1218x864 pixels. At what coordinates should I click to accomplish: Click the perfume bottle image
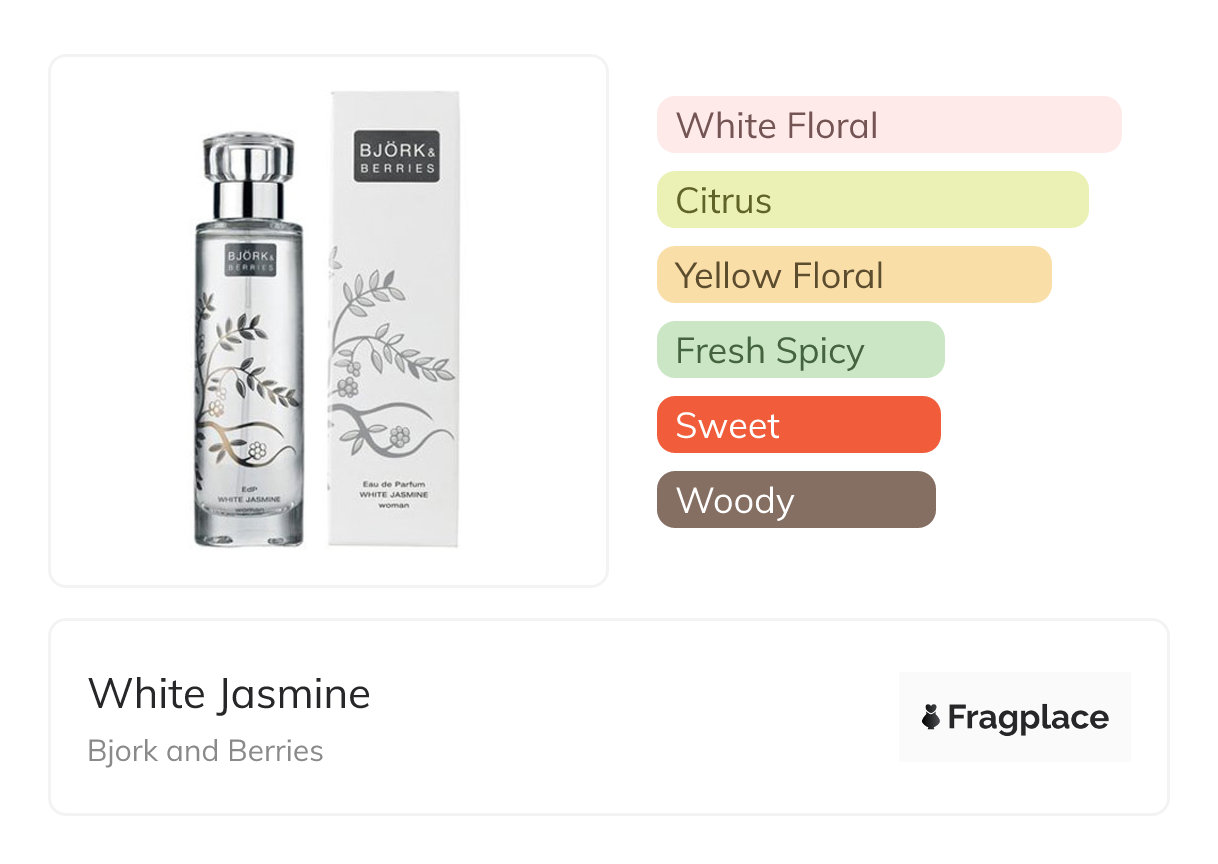pos(248,400)
